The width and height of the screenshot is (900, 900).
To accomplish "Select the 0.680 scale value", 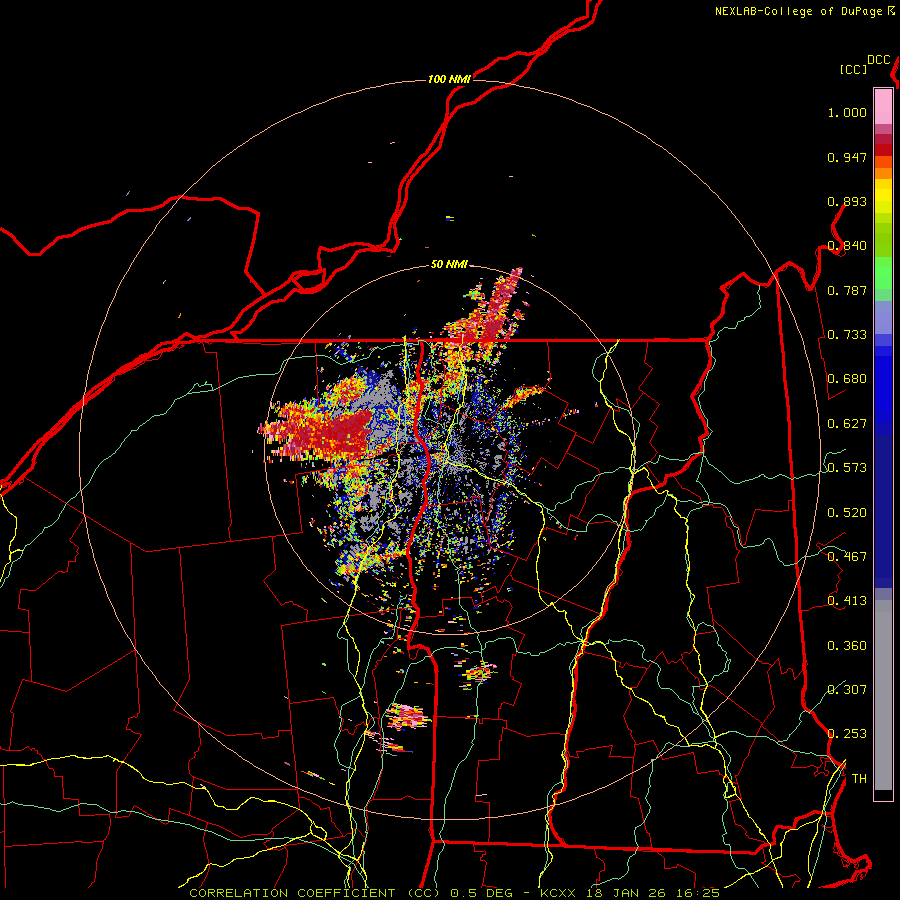I will tap(847, 379).
